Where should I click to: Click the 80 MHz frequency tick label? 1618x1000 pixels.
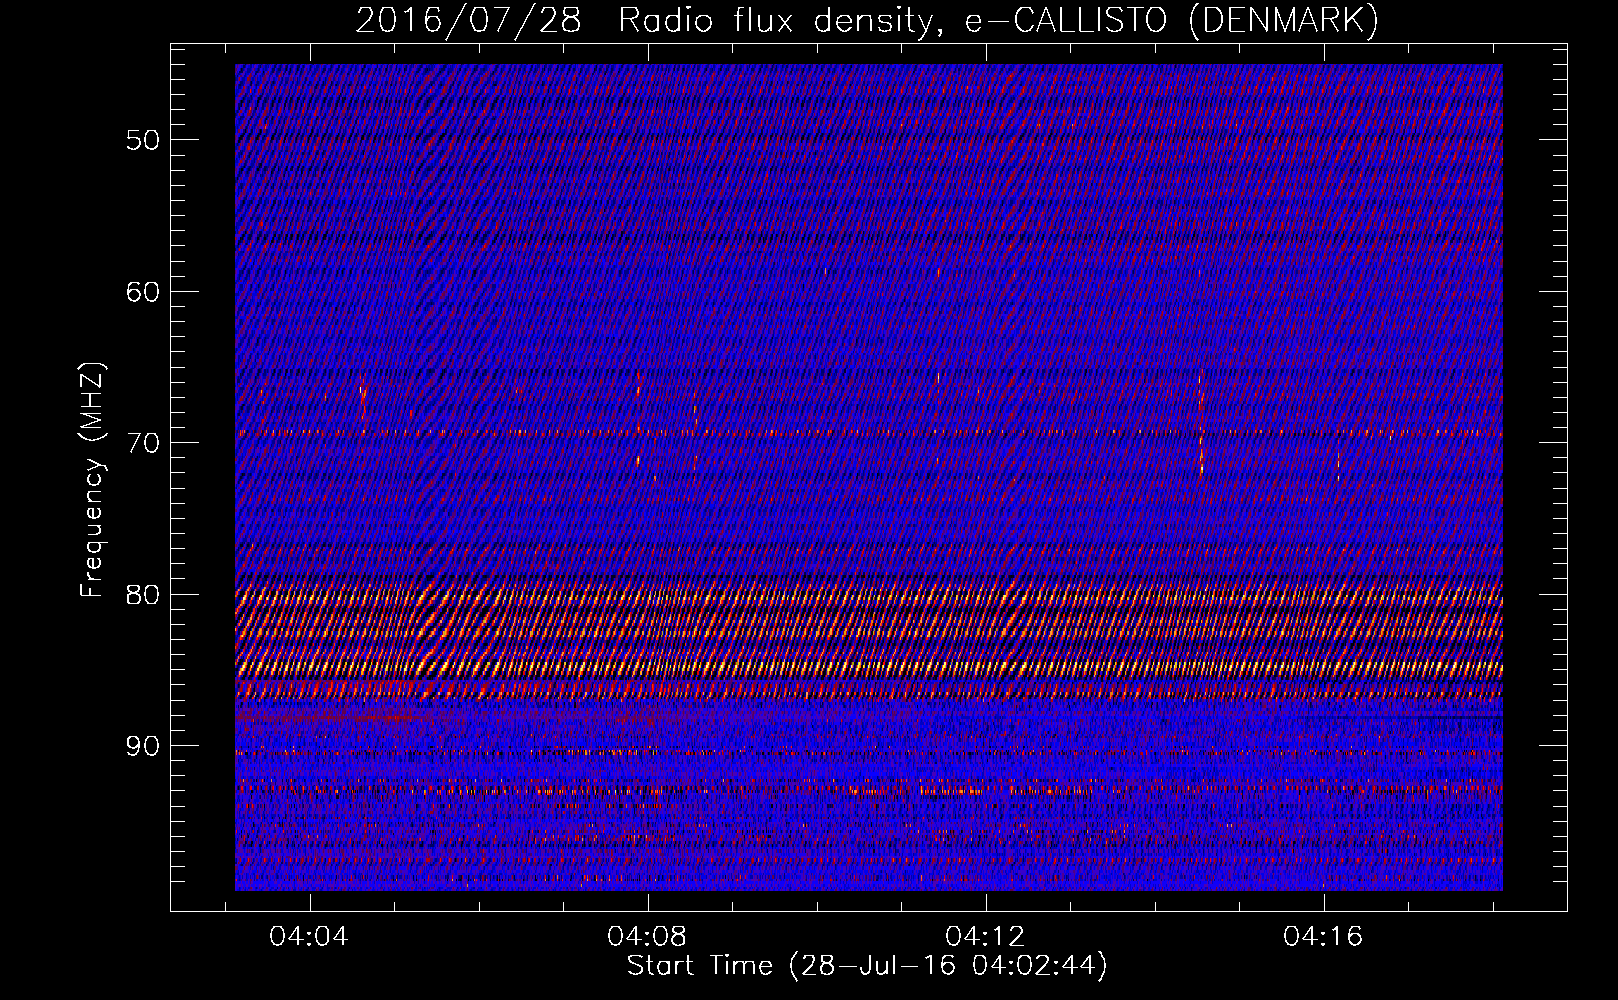tap(143, 595)
